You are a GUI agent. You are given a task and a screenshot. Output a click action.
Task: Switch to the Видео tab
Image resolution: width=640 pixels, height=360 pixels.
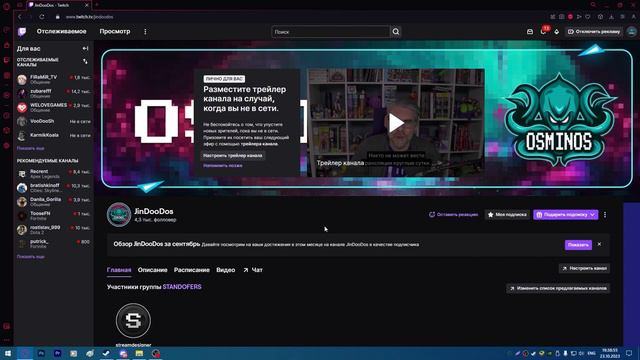click(225, 270)
